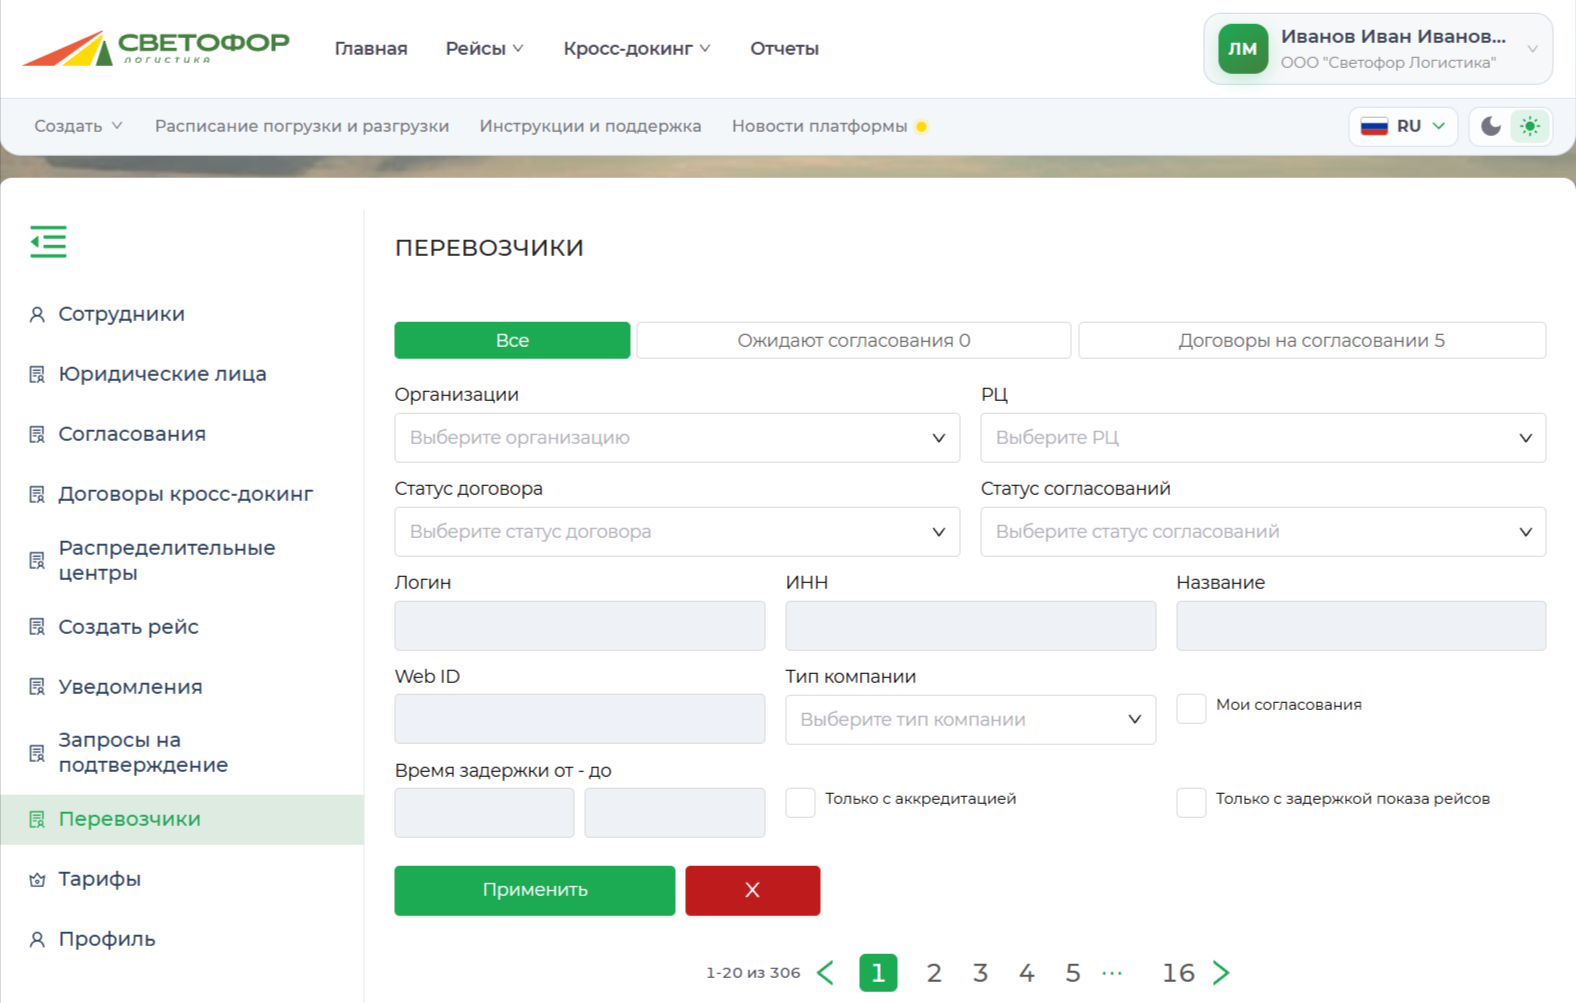Image resolution: width=1576 pixels, height=1003 pixels.
Task: Click the Профиль person icon in sidebar
Action: click(37, 939)
